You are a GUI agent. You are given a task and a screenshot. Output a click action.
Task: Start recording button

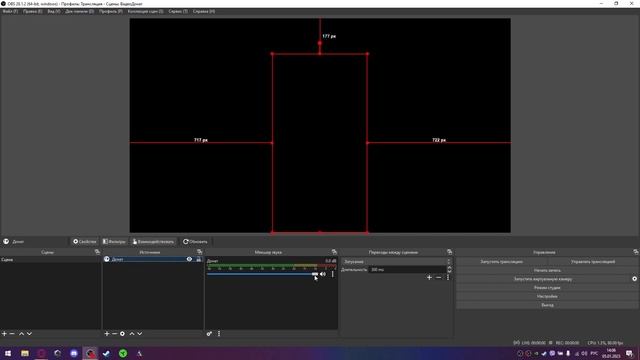point(547,270)
